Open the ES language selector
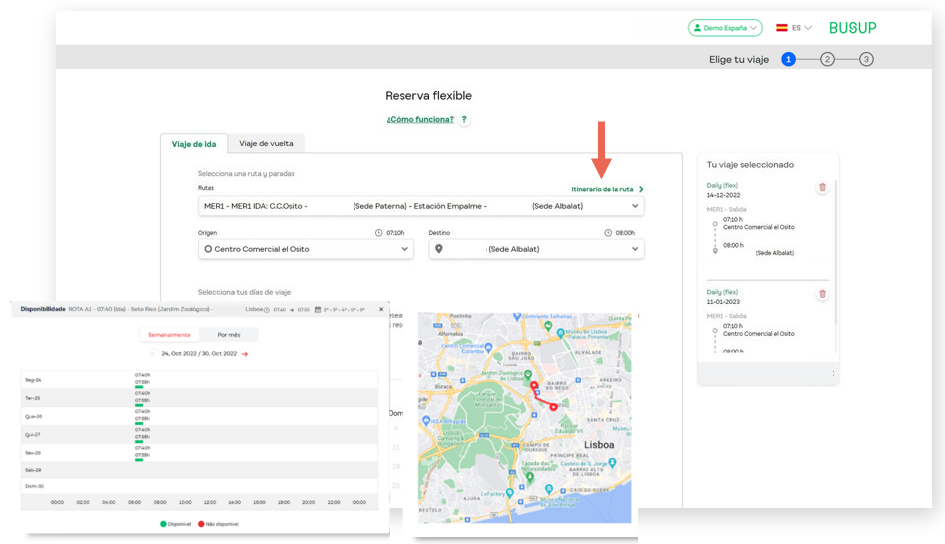 pyautogui.click(x=794, y=28)
